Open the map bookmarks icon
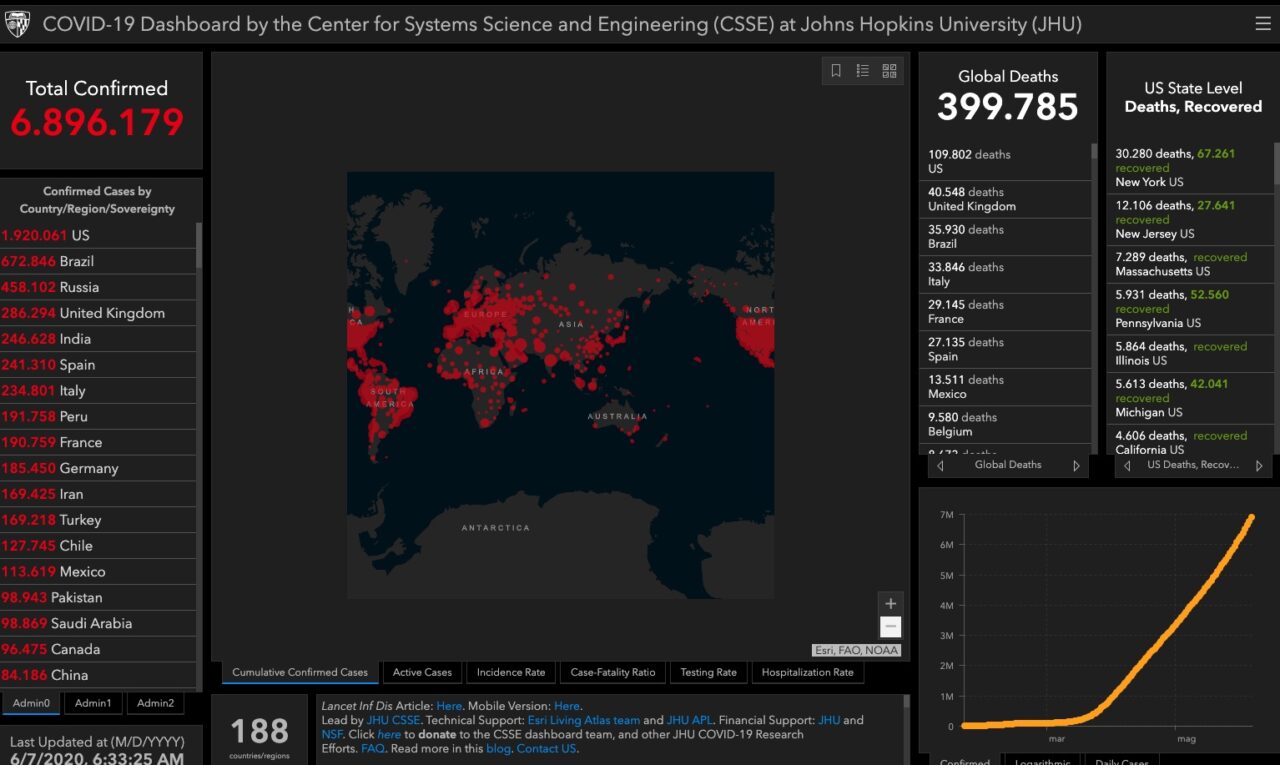 (836, 70)
